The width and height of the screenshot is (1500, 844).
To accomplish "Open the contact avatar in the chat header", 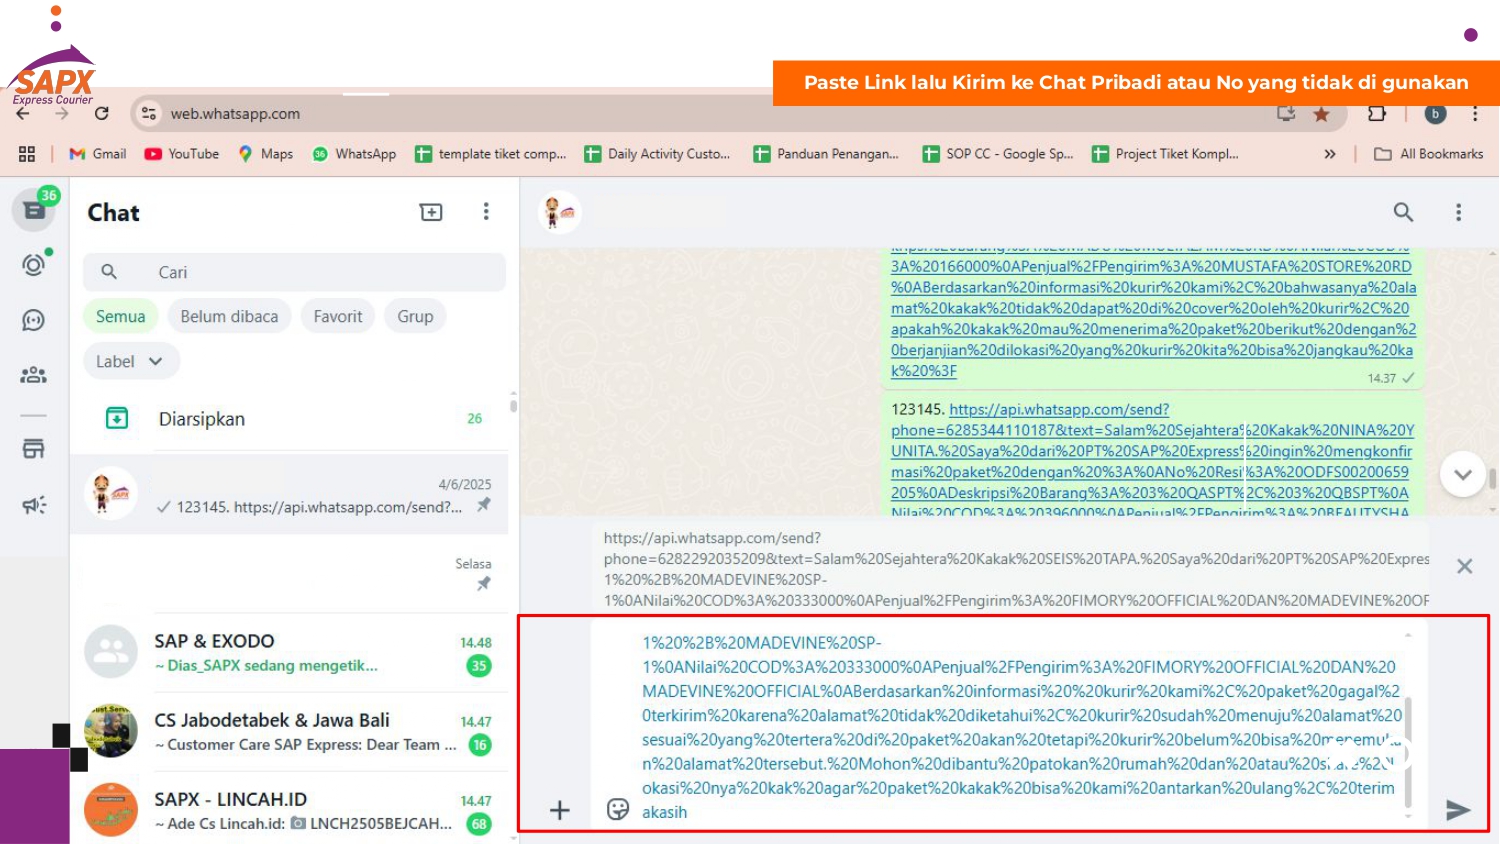I will 560,212.
